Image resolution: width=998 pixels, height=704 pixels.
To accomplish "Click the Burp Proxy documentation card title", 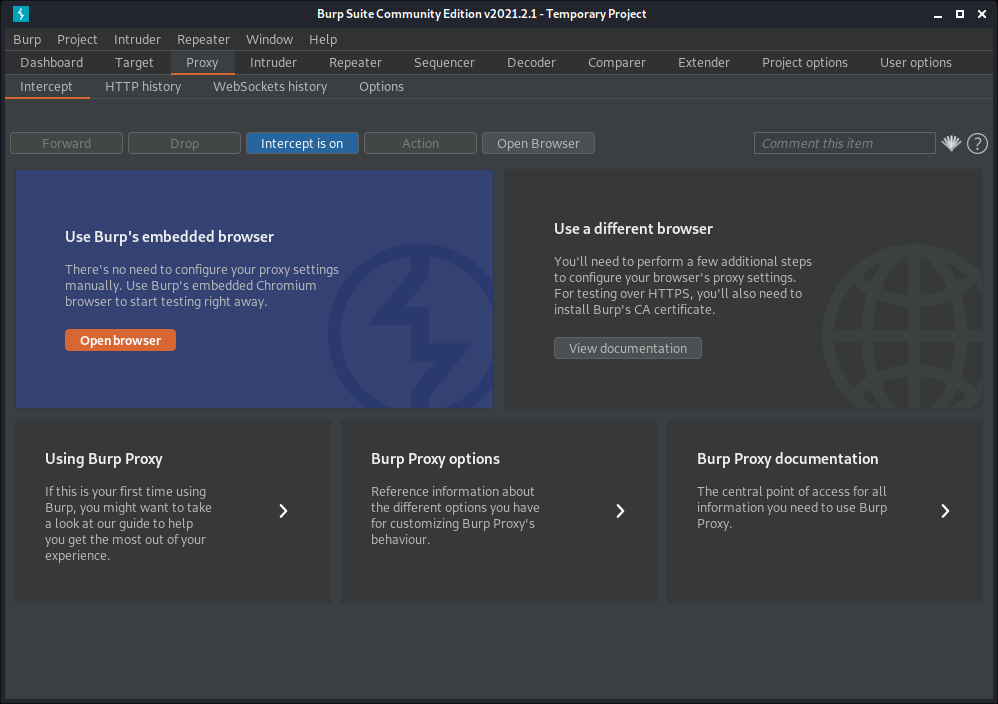I will 787,459.
